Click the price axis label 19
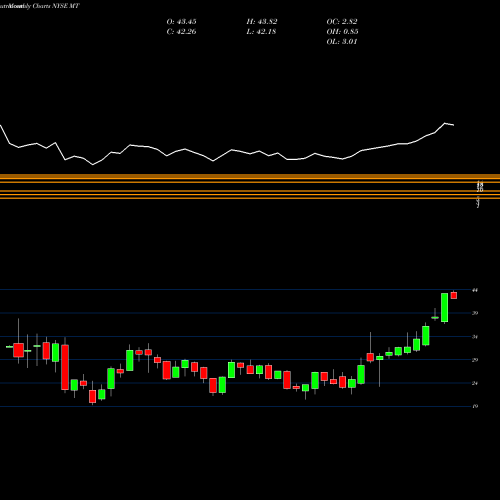Image resolution: width=500 pixels, height=500 pixels. (x=475, y=406)
